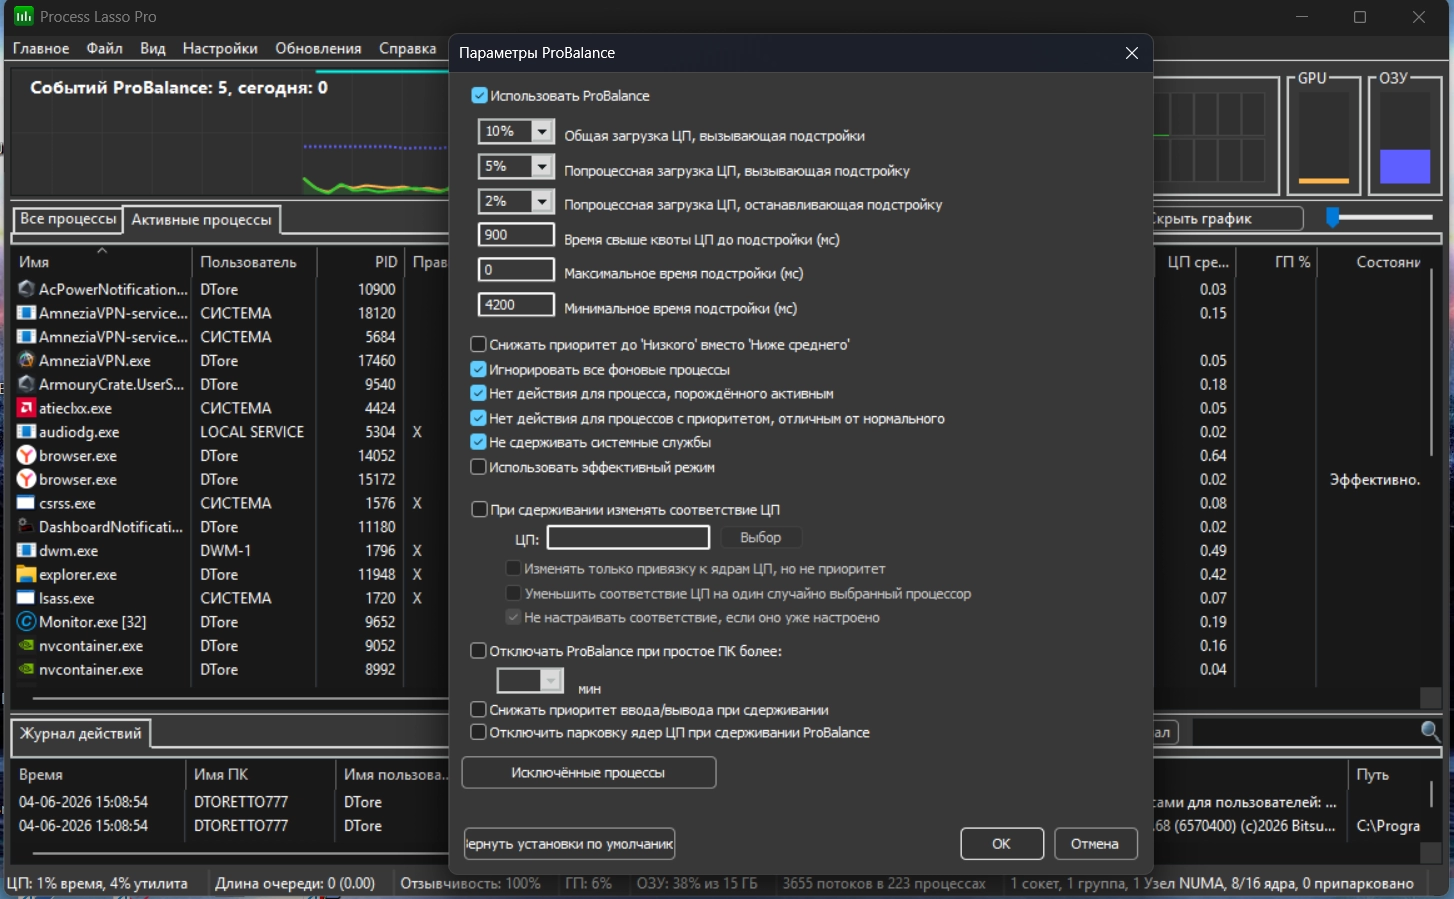Enable 'Отключать ProBalance при простое ПК более'
Screen dimensions: 1454x899
coord(479,651)
